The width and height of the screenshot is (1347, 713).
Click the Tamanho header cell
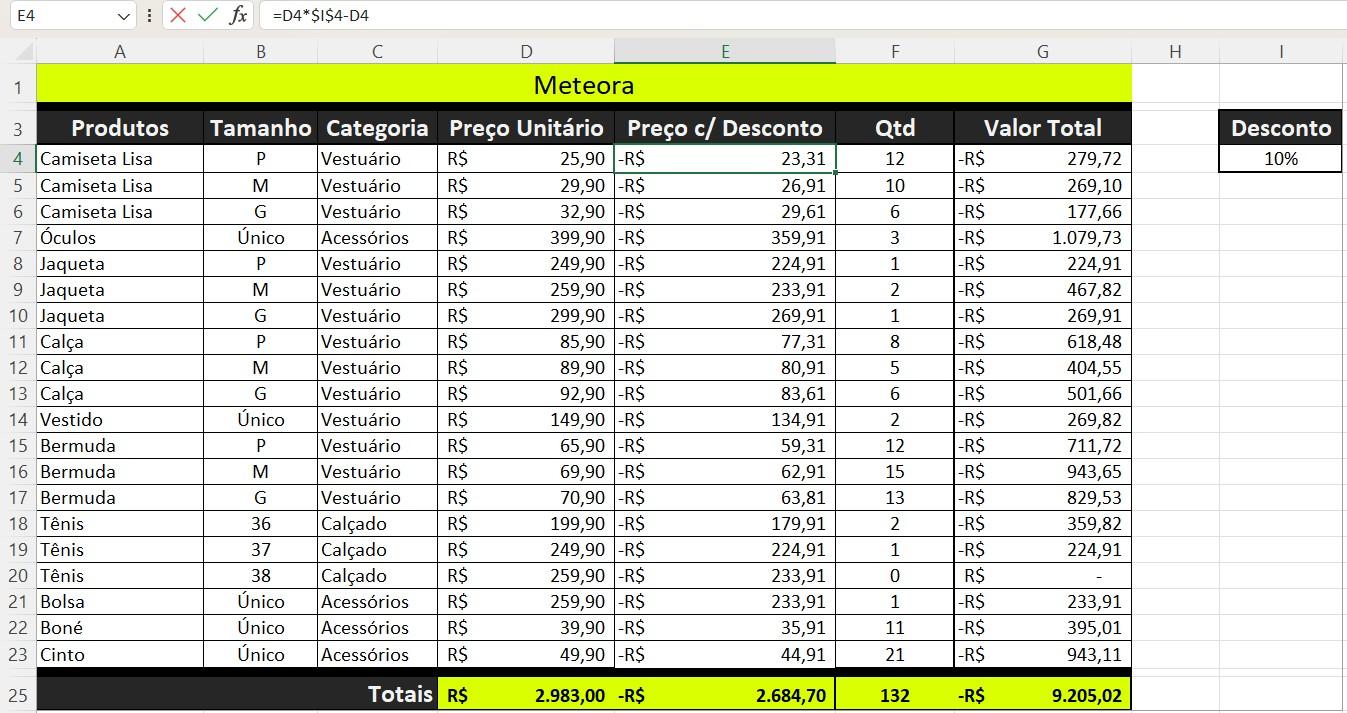click(261, 128)
